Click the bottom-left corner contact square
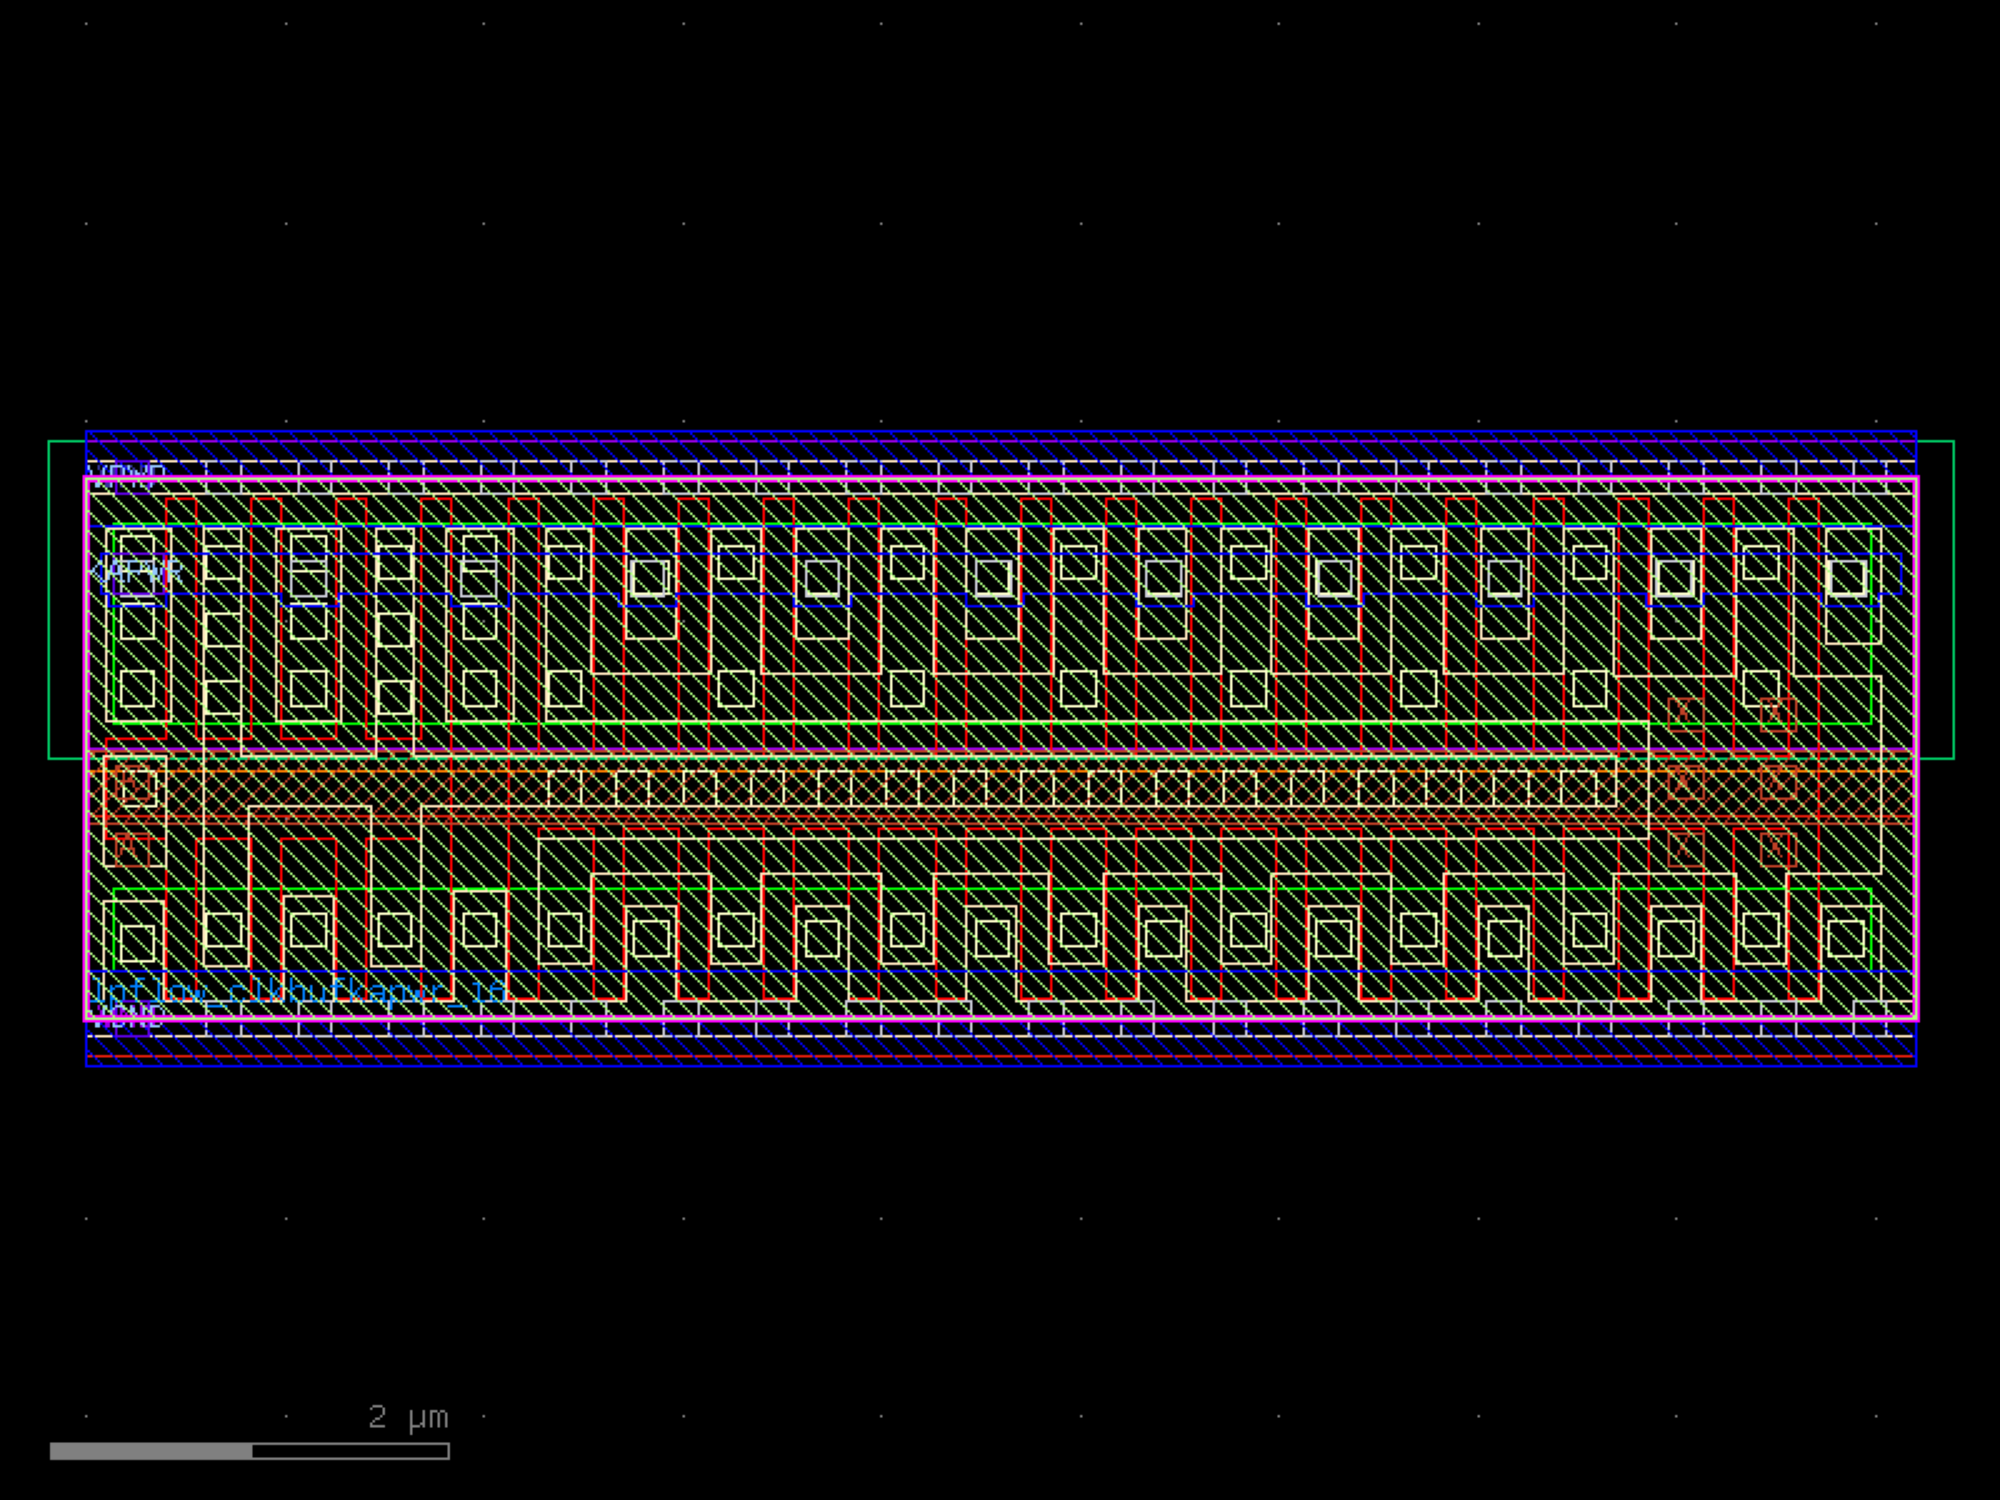 (x=137, y=942)
